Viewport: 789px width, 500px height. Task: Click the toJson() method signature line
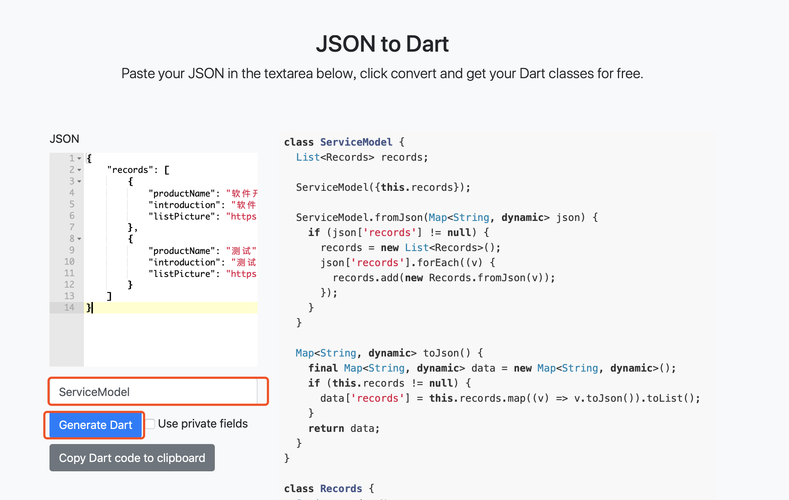click(x=389, y=353)
